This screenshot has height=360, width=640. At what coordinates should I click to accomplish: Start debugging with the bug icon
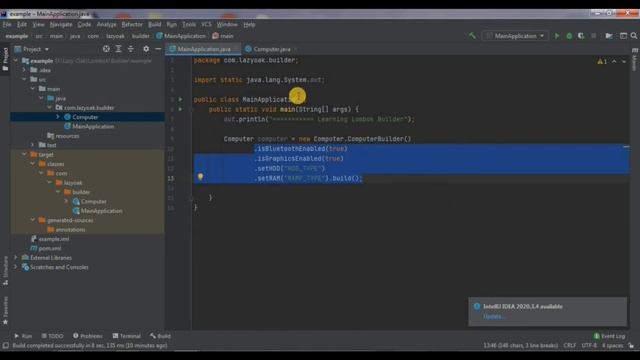coord(569,36)
